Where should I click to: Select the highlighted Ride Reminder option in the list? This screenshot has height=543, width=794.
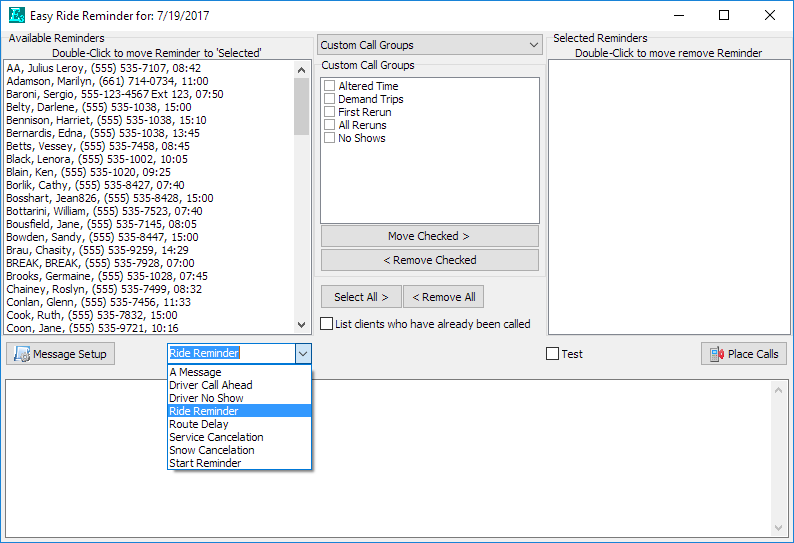(239, 411)
